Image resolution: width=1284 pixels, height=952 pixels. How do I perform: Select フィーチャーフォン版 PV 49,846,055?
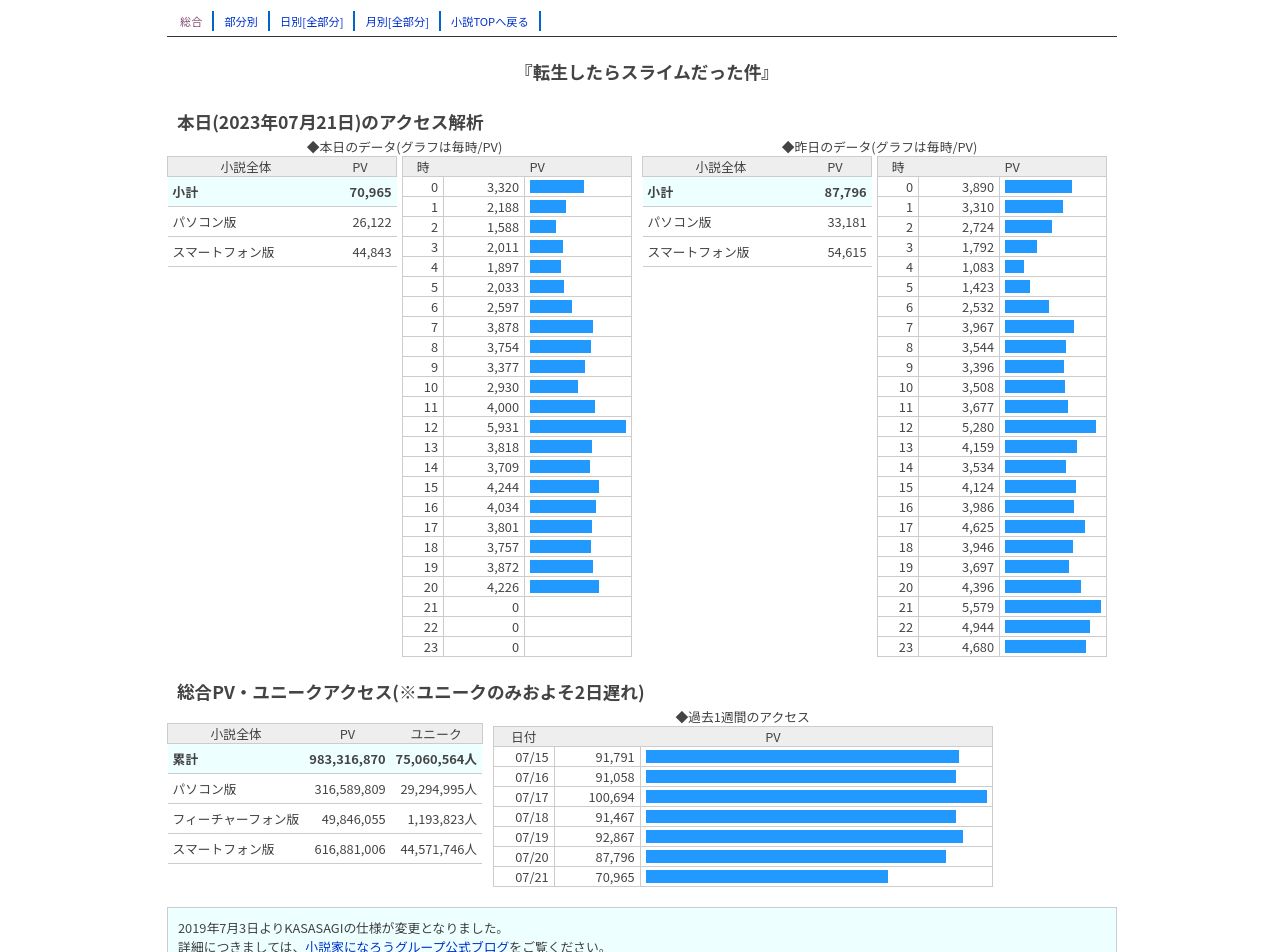click(x=353, y=819)
